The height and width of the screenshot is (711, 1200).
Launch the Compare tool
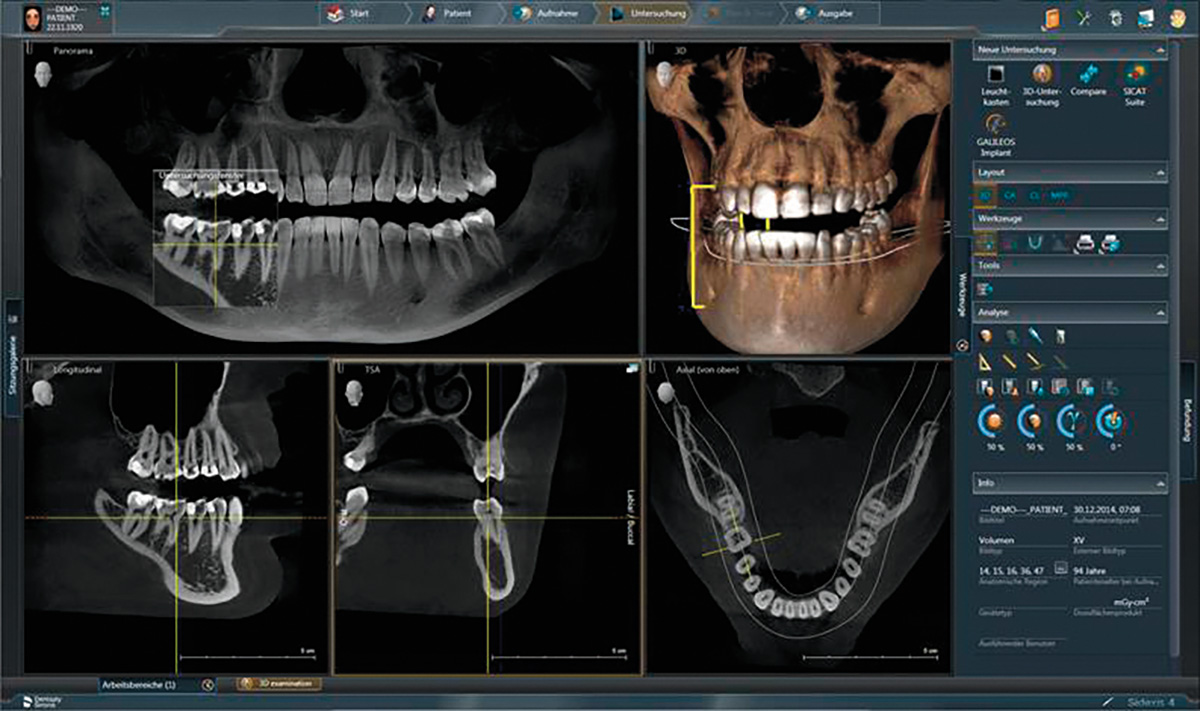(x=1088, y=76)
